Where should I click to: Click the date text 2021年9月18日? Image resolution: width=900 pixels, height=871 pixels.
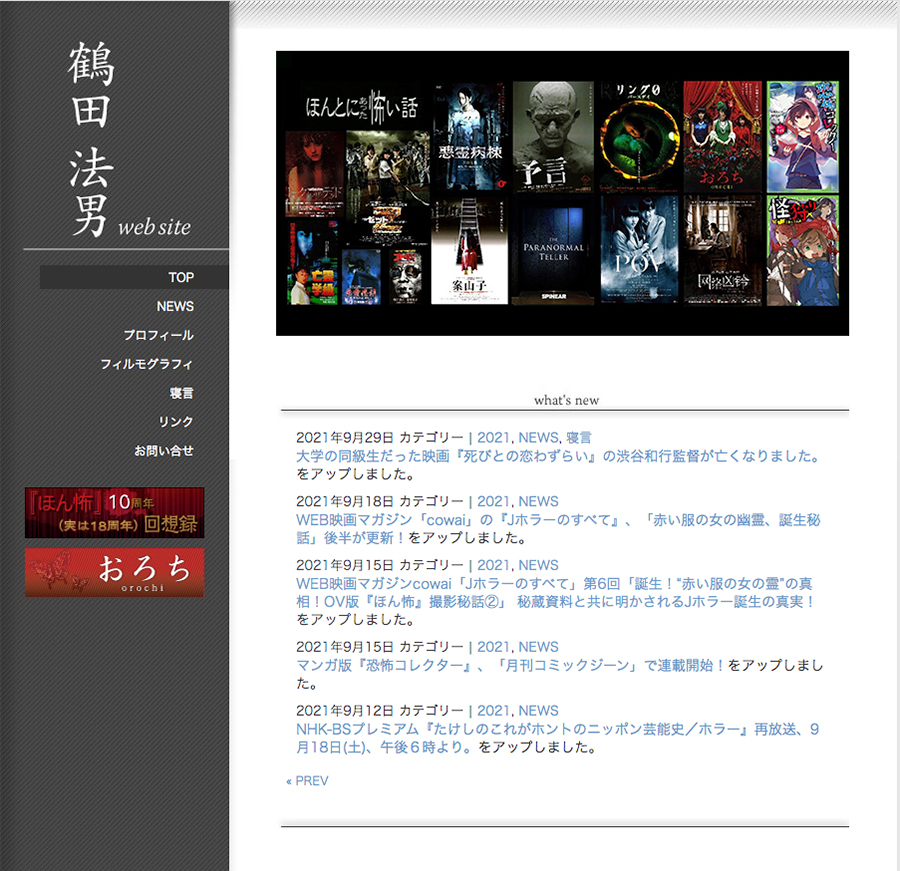(x=344, y=501)
